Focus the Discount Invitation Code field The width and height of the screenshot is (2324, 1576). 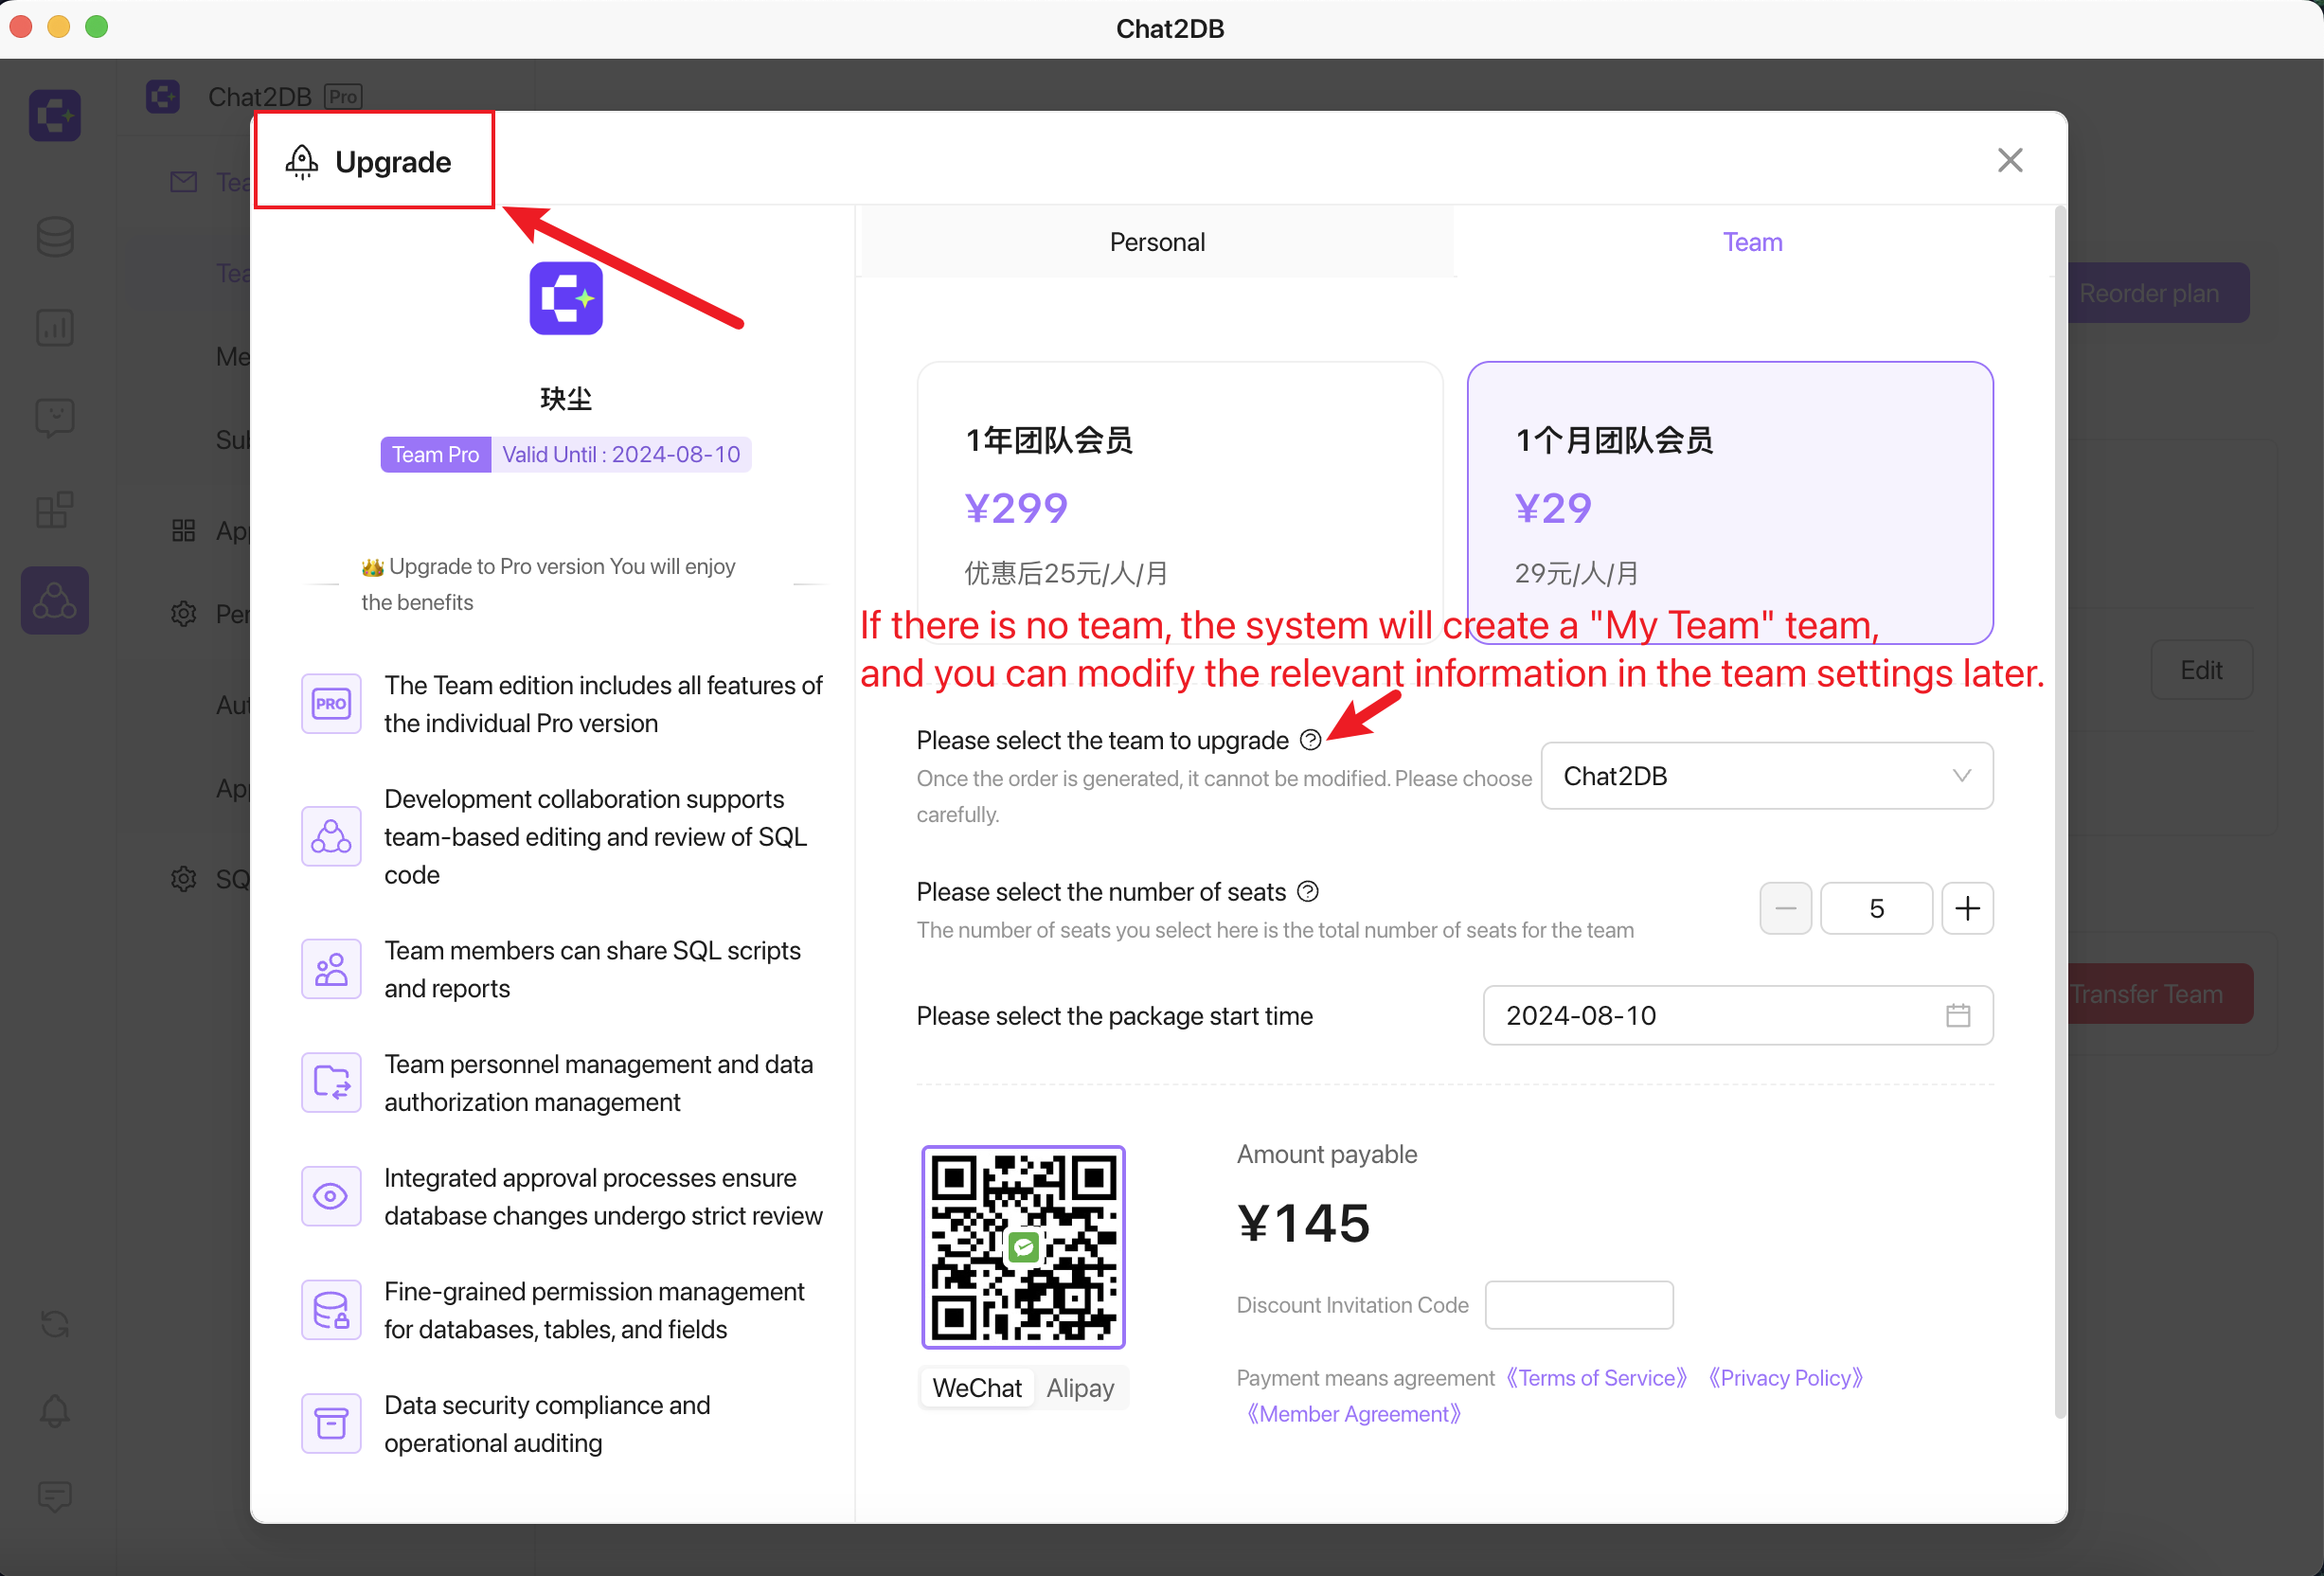(x=1579, y=1305)
